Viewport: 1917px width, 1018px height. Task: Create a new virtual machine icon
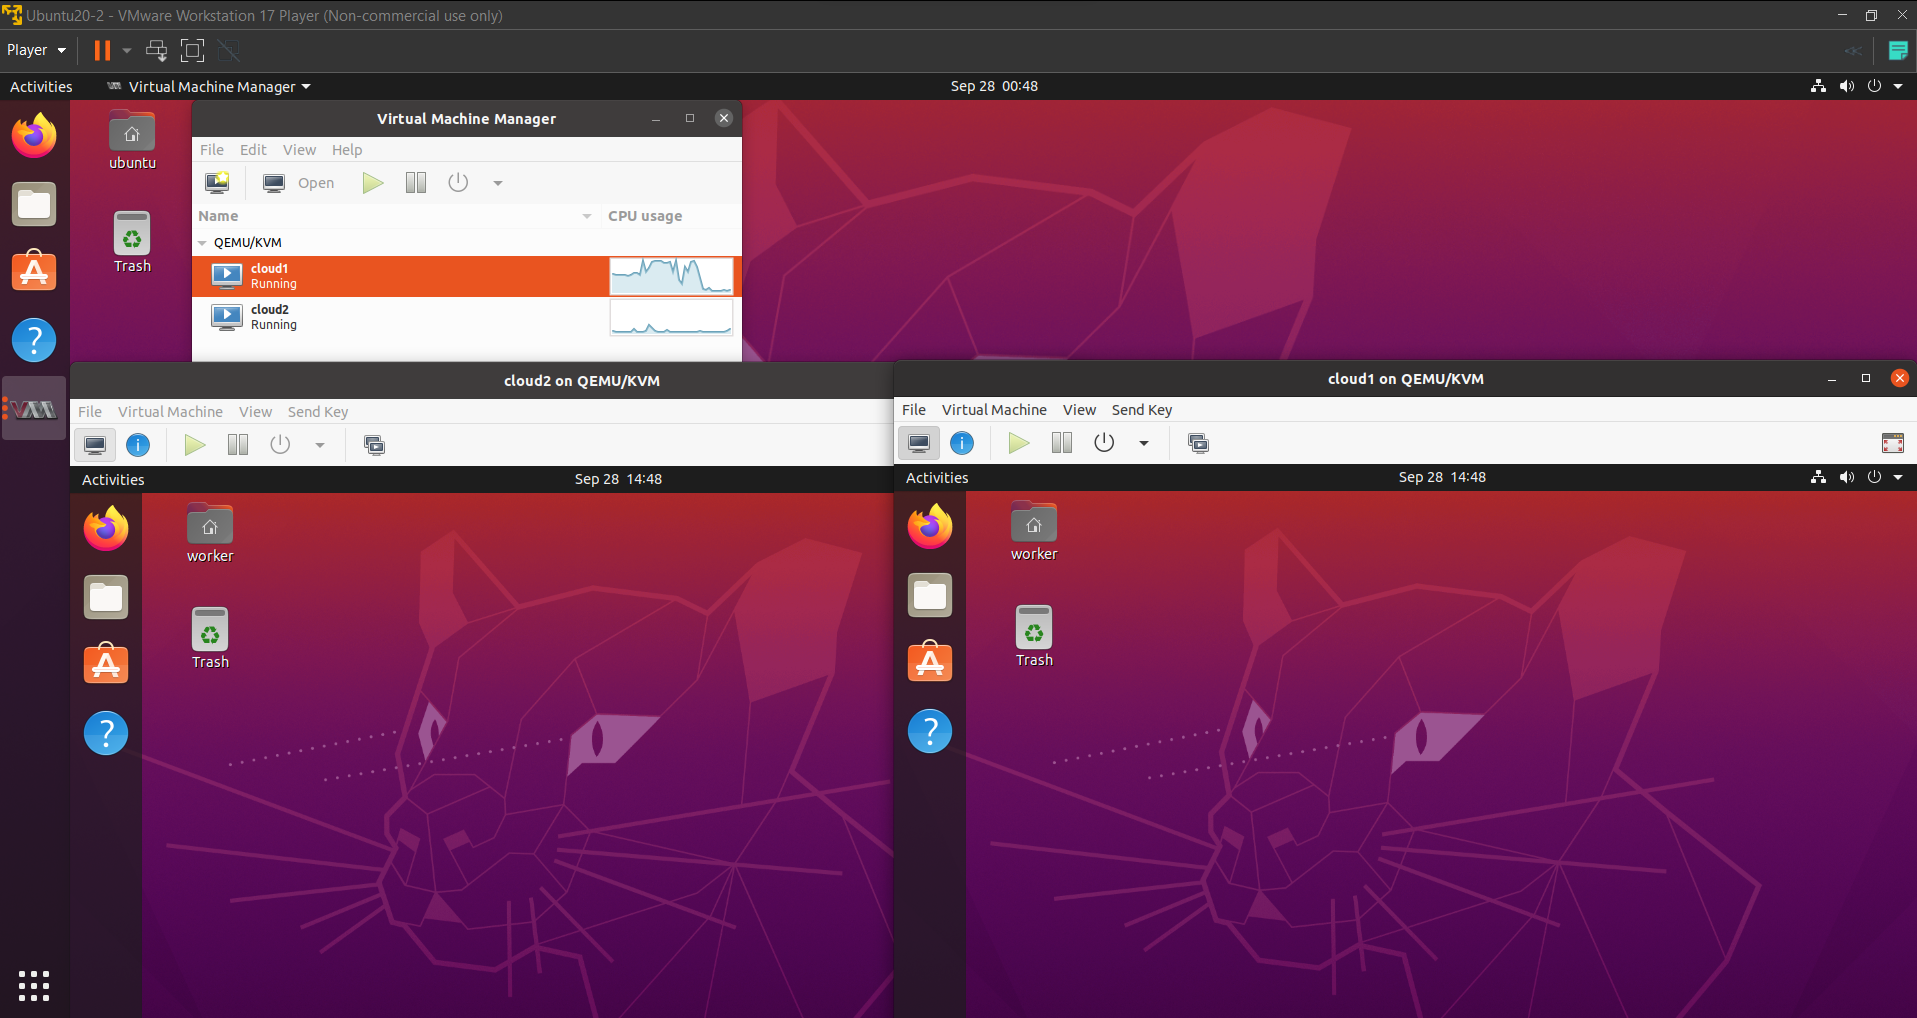[217, 182]
